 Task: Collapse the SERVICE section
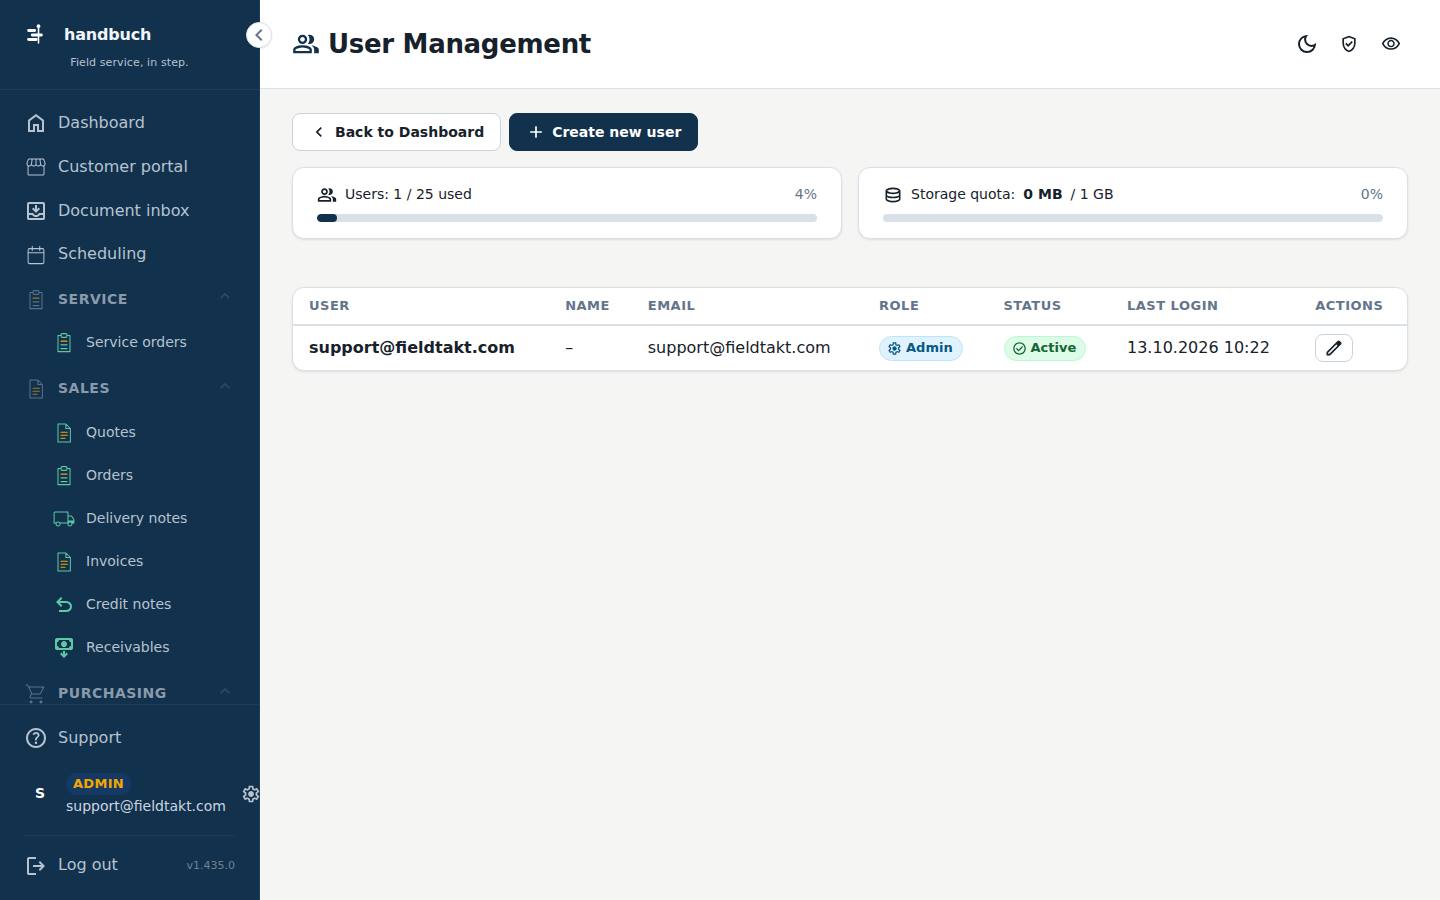130,299
